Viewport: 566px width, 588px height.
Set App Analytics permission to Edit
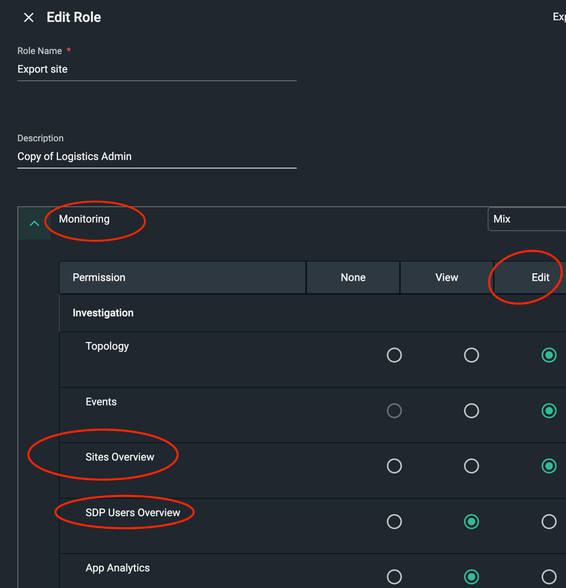tap(549, 577)
